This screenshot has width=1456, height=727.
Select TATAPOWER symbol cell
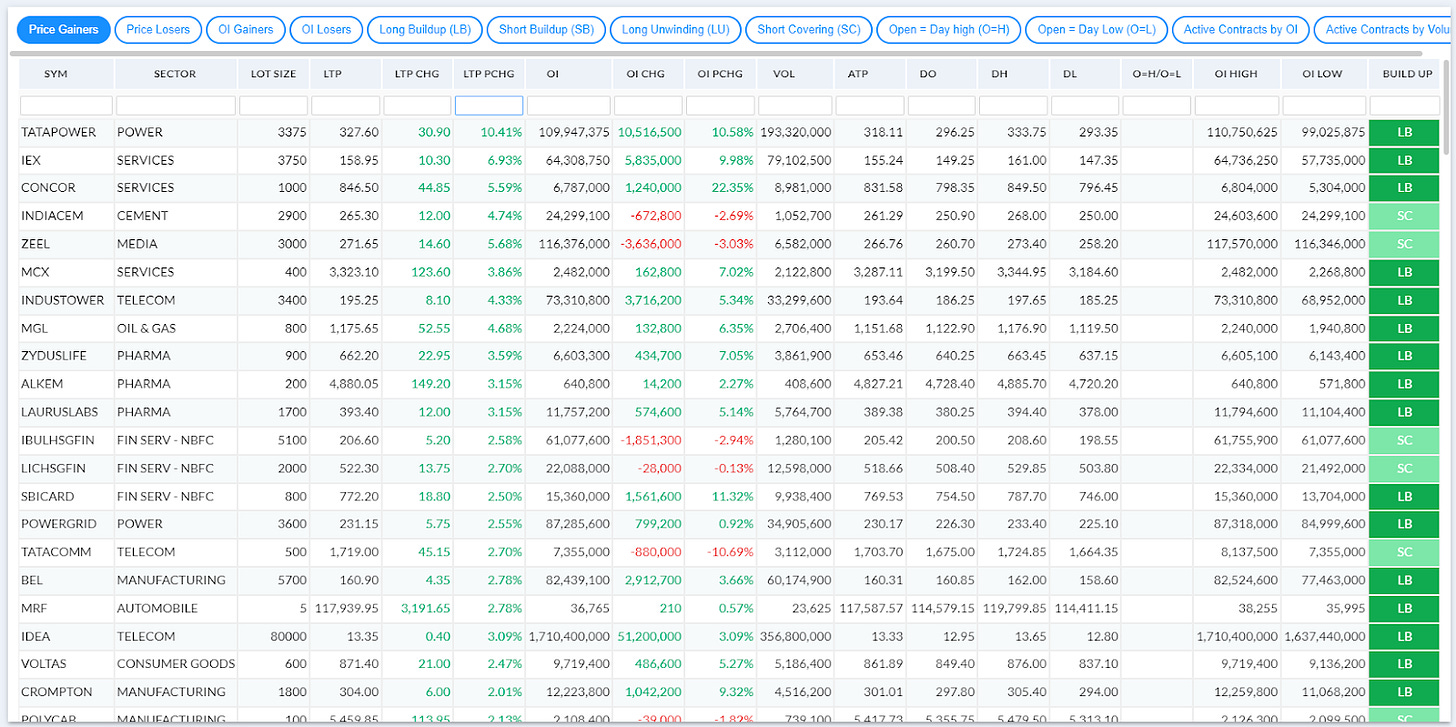(x=66, y=132)
